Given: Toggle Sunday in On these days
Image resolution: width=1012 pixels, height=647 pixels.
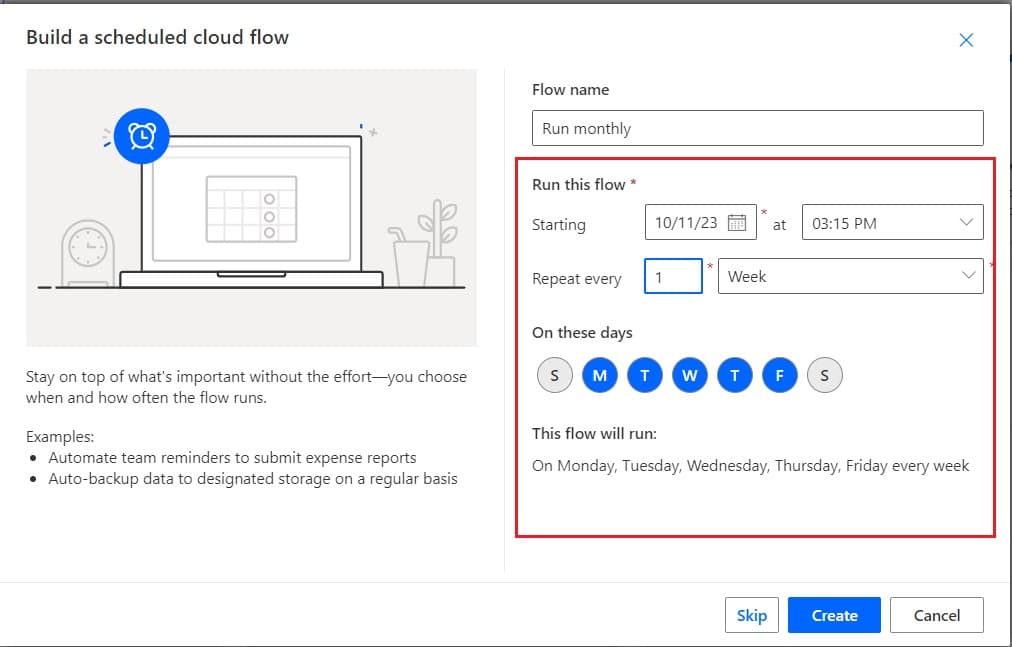Looking at the screenshot, I should (x=554, y=375).
